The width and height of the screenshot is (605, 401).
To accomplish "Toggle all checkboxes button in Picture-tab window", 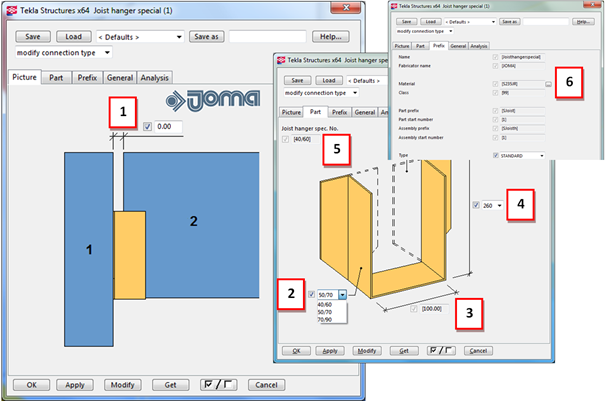I will [x=218, y=385].
